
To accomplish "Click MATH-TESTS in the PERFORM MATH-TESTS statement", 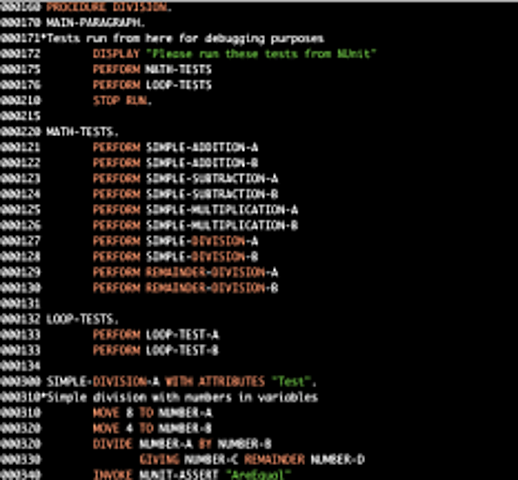I will (179, 69).
